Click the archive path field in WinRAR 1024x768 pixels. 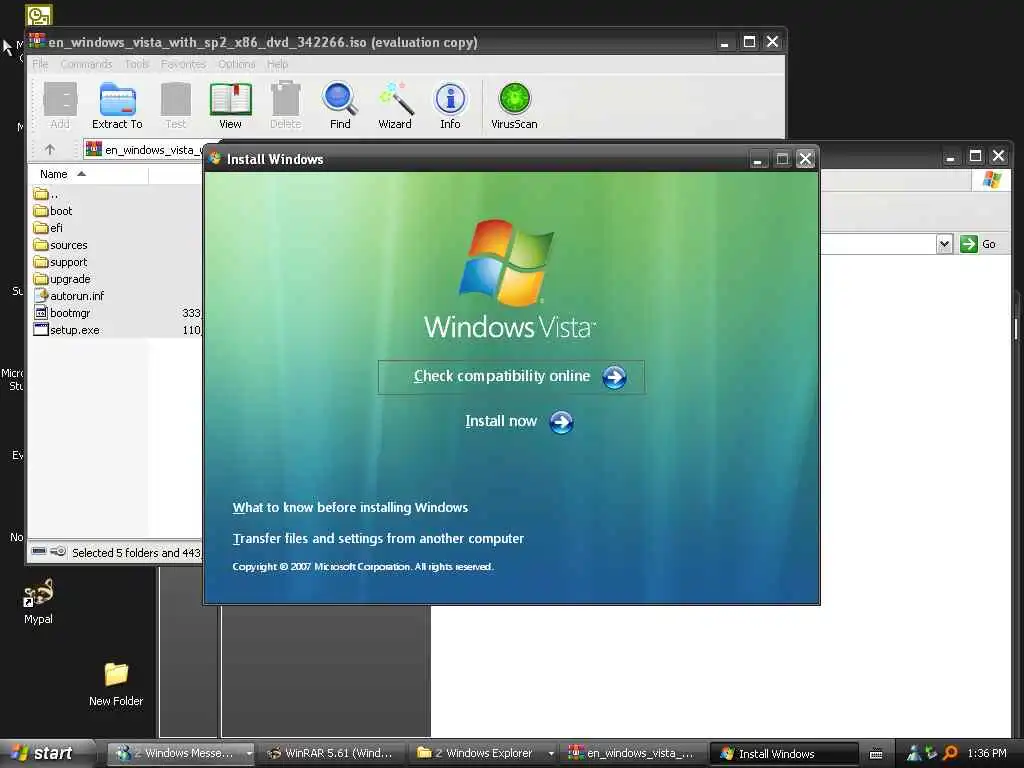[x=142, y=150]
